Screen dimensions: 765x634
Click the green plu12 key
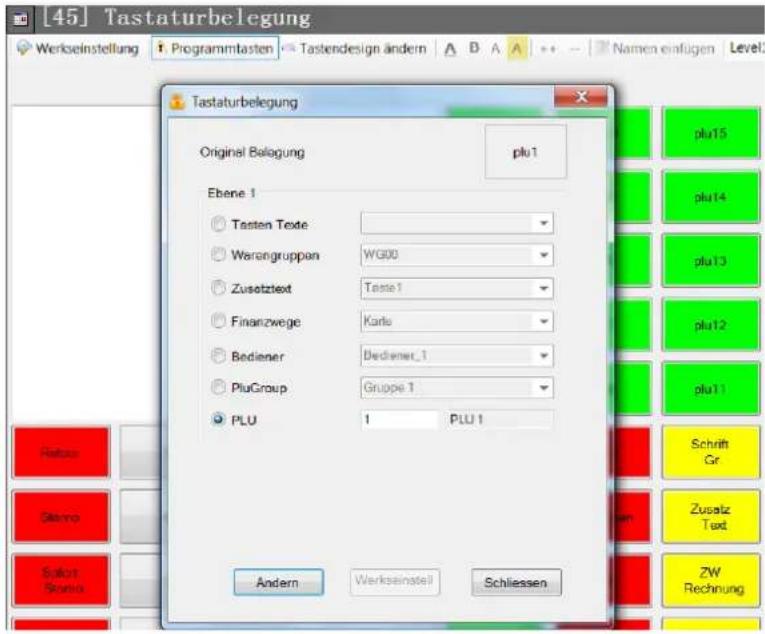711,325
